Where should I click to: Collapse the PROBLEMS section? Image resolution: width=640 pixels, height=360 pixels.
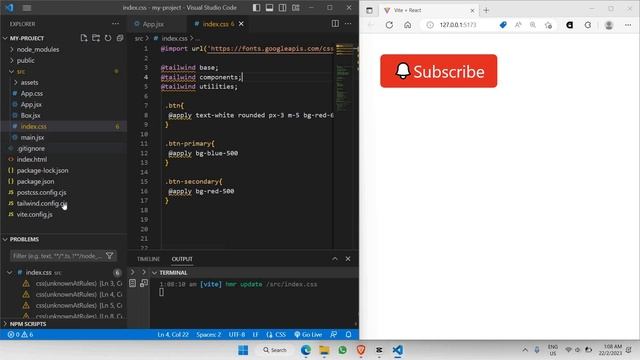pyautogui.click(x=24, y=239)
